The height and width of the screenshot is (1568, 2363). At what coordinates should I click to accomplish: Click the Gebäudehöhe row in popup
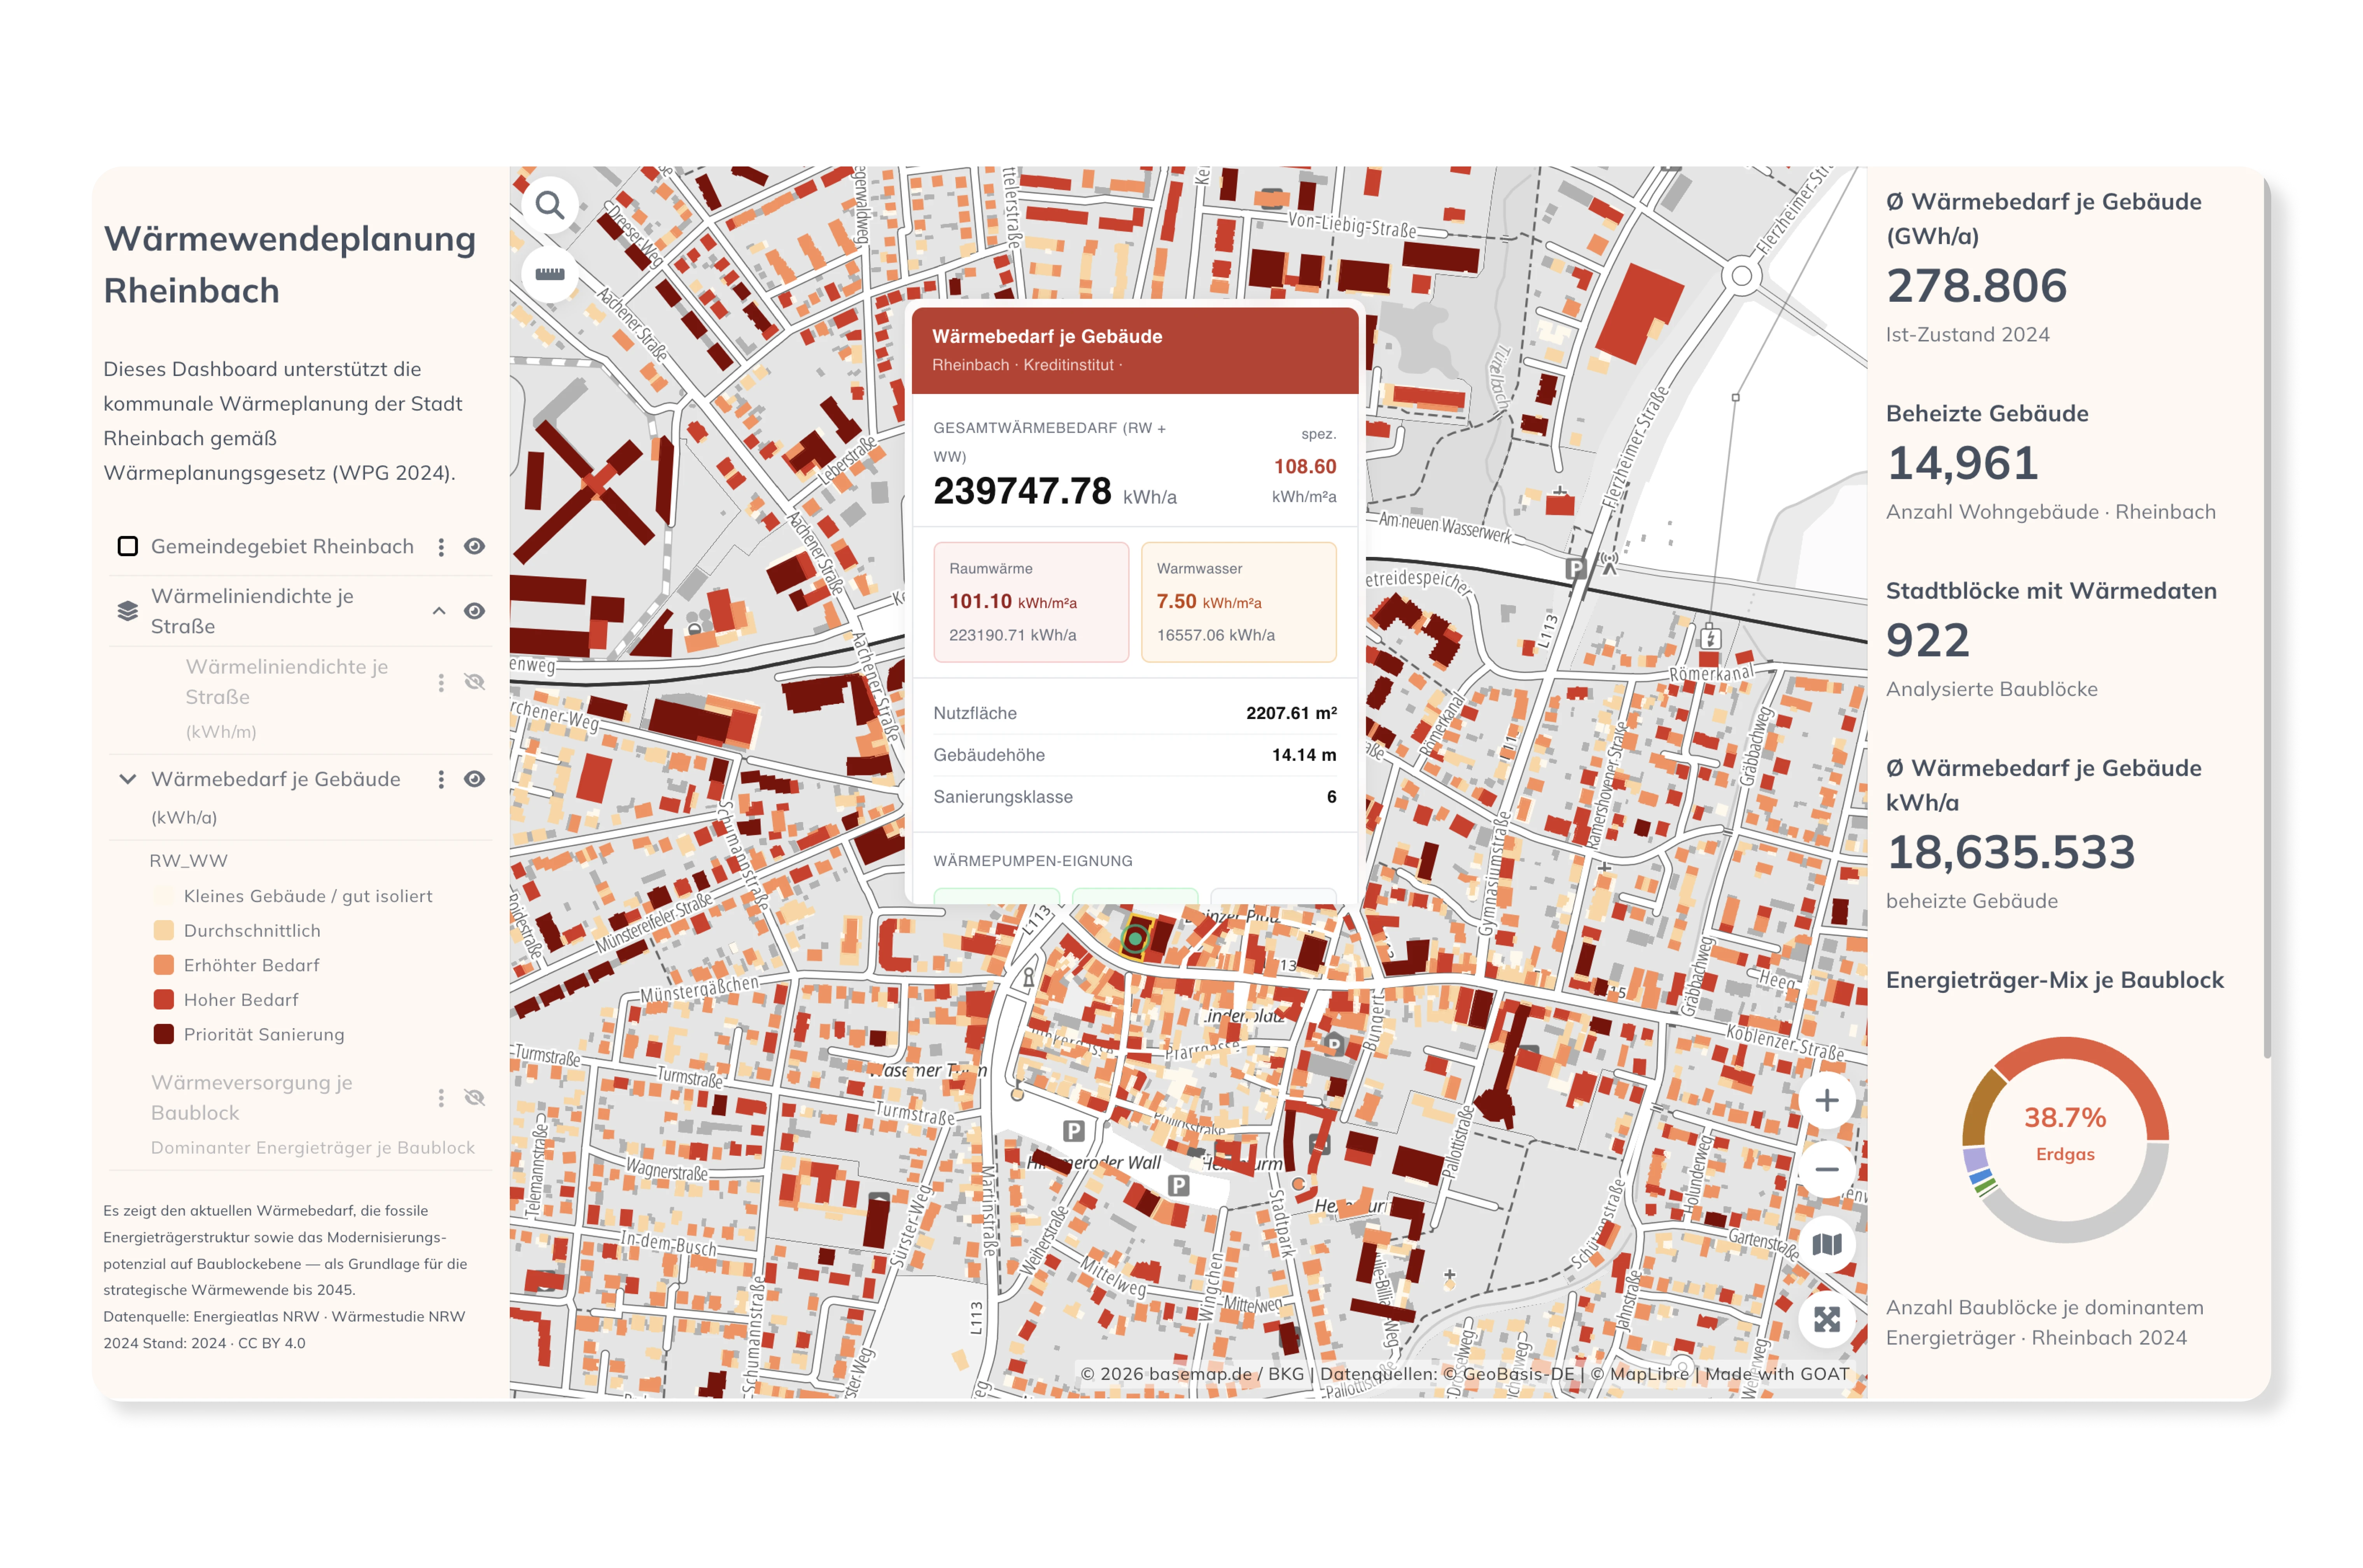click(x=1134, y=755)
